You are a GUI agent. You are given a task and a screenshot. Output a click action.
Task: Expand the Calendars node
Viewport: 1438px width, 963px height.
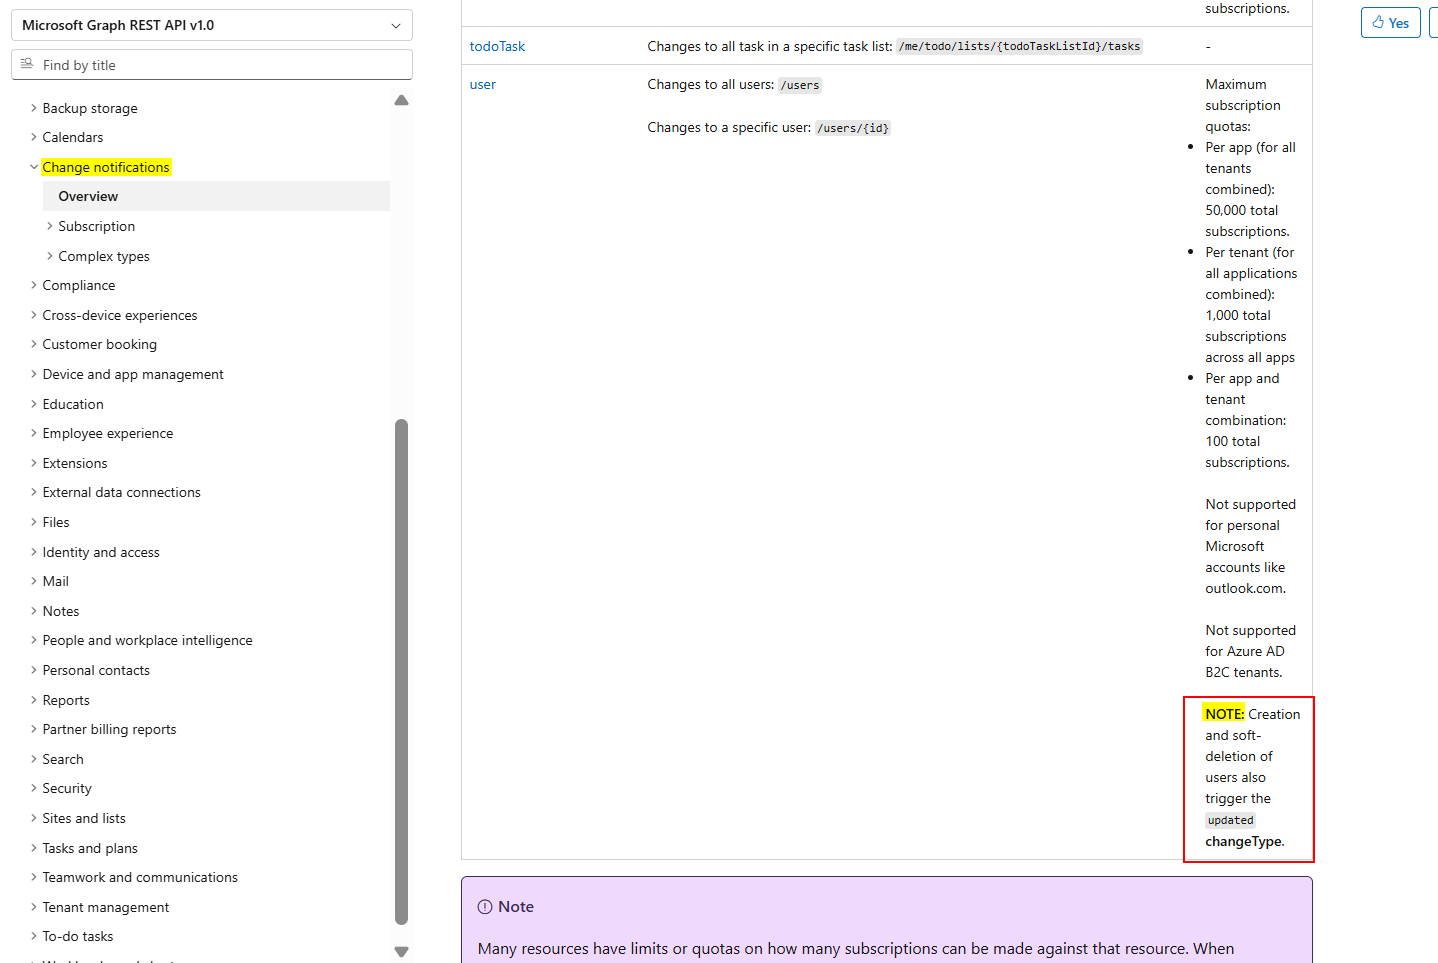[34, 137]
